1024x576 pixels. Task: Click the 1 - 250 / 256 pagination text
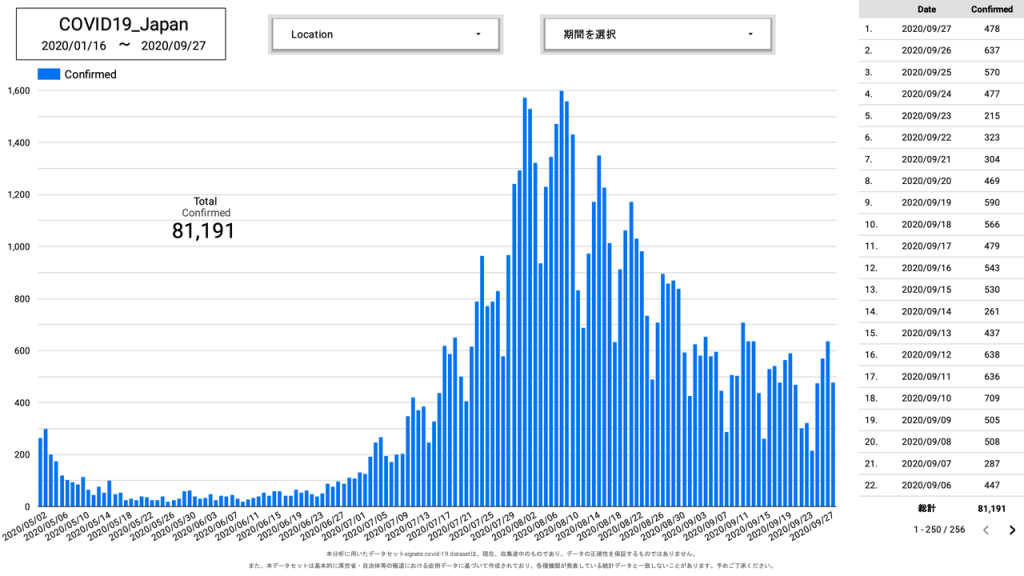point(939,530)
